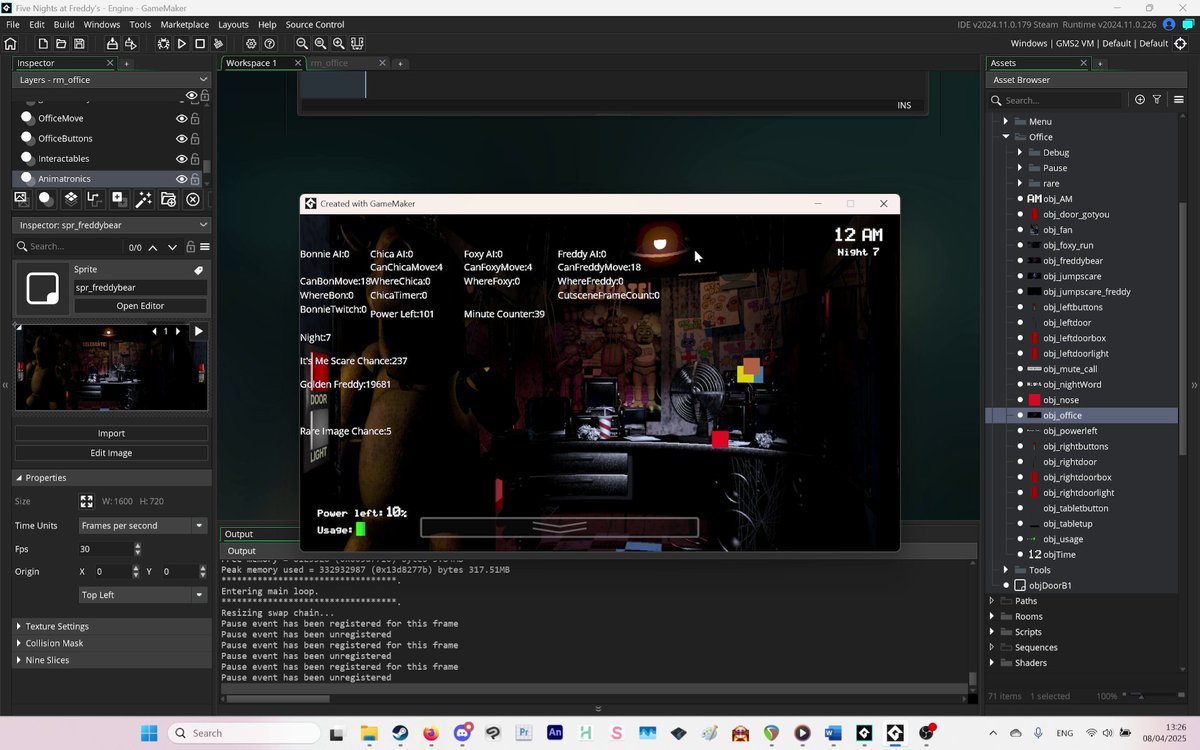Image resolution: width=1200 pixels, height=750 pixels.
Task: Open the Build menu
Action: (x=64, y=24)
